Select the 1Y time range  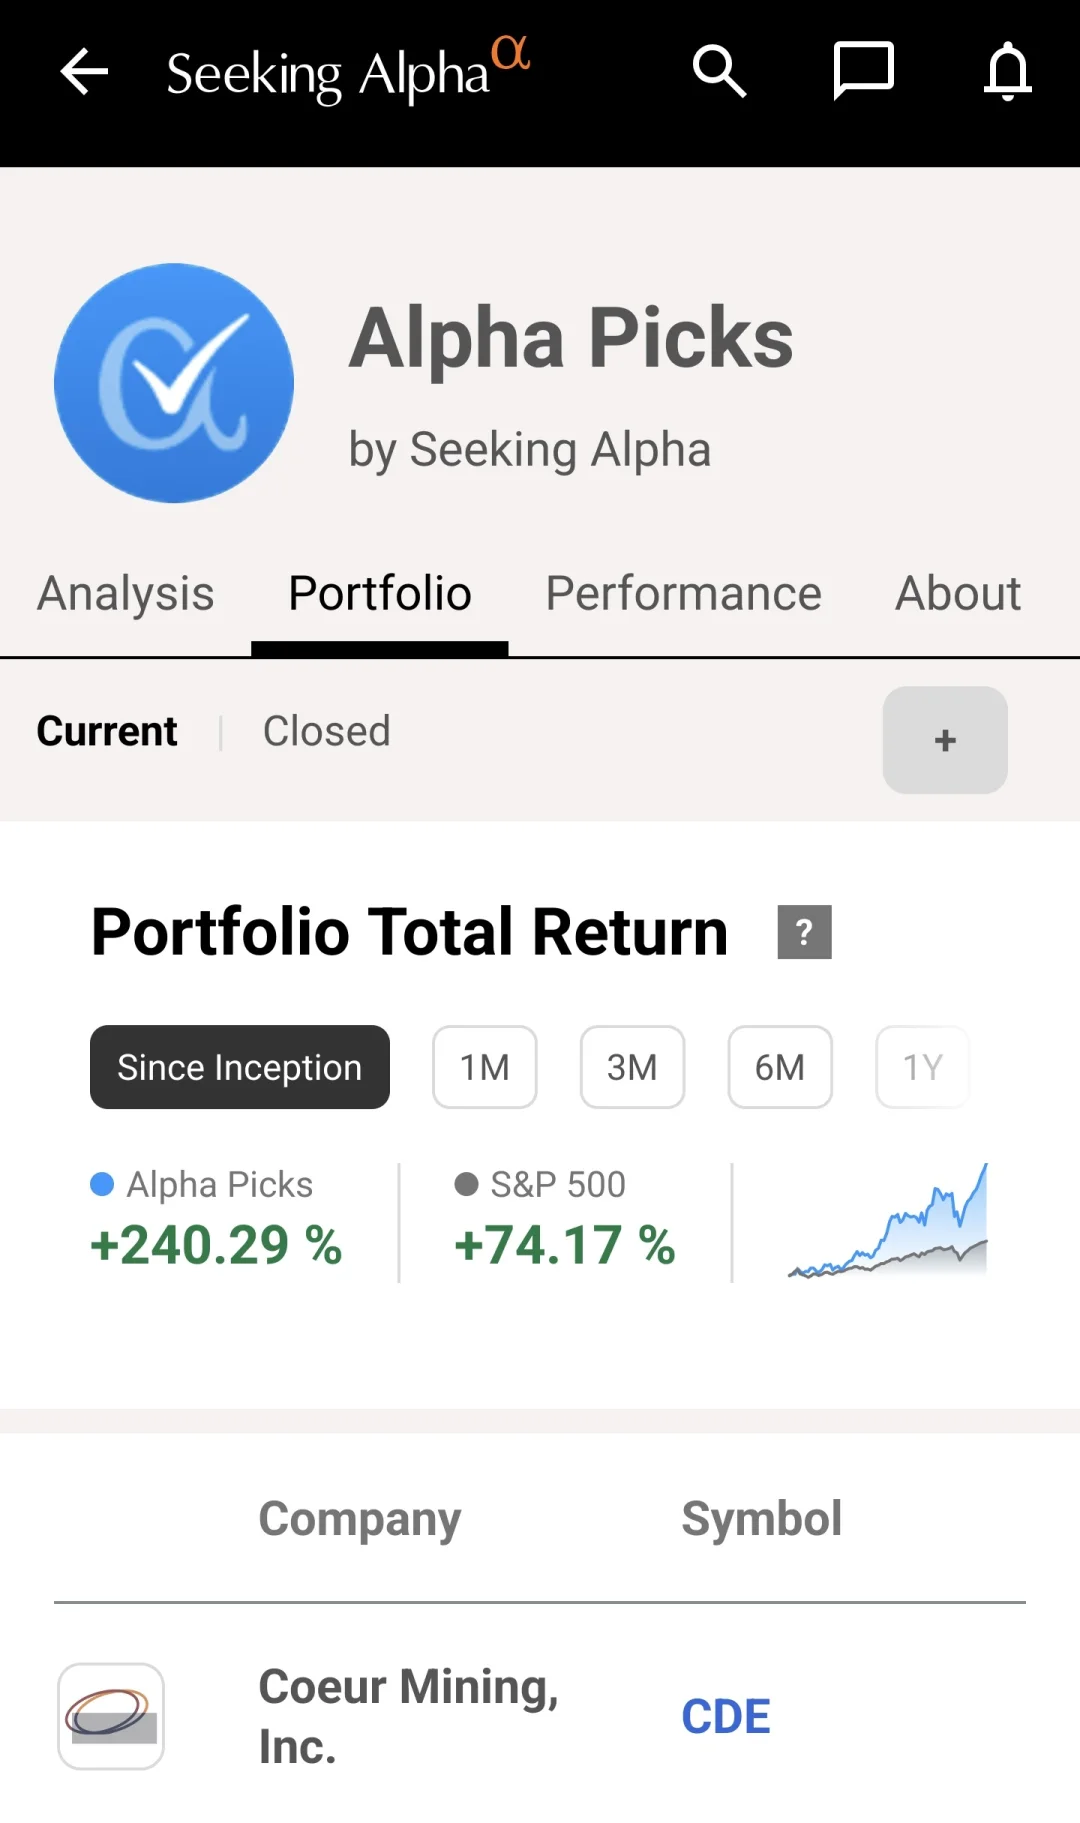pyautogui.click(x=923, y=1067)
